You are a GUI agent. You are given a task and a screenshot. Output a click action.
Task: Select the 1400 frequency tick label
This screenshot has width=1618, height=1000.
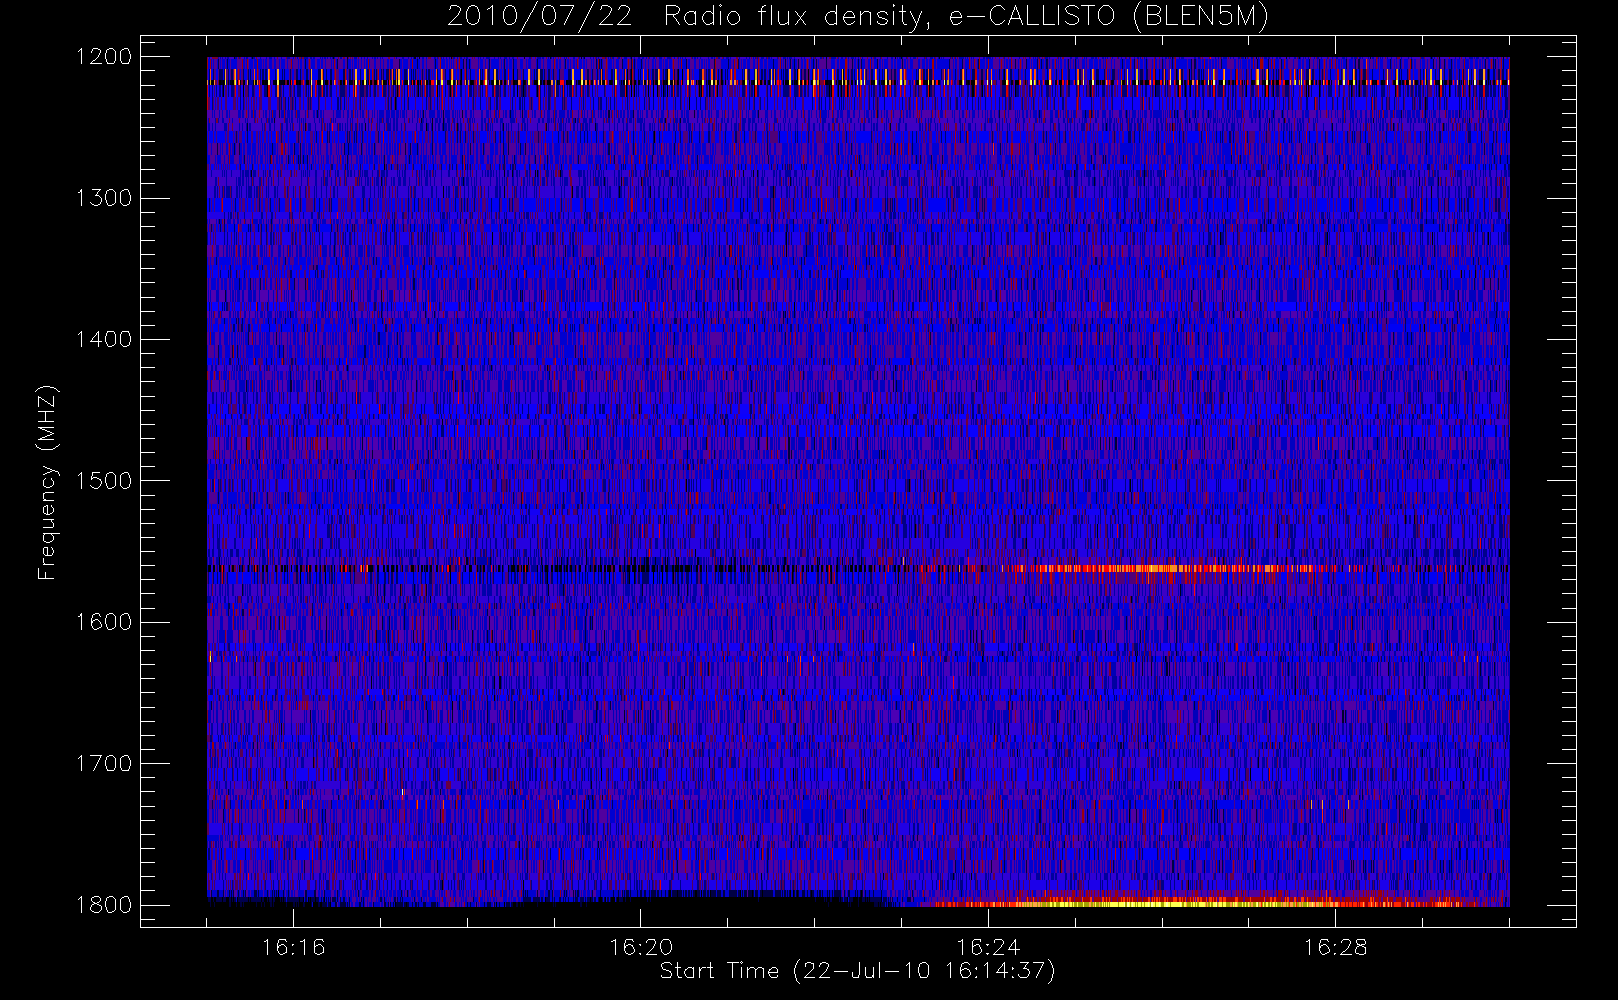click(x=104, y=340)
